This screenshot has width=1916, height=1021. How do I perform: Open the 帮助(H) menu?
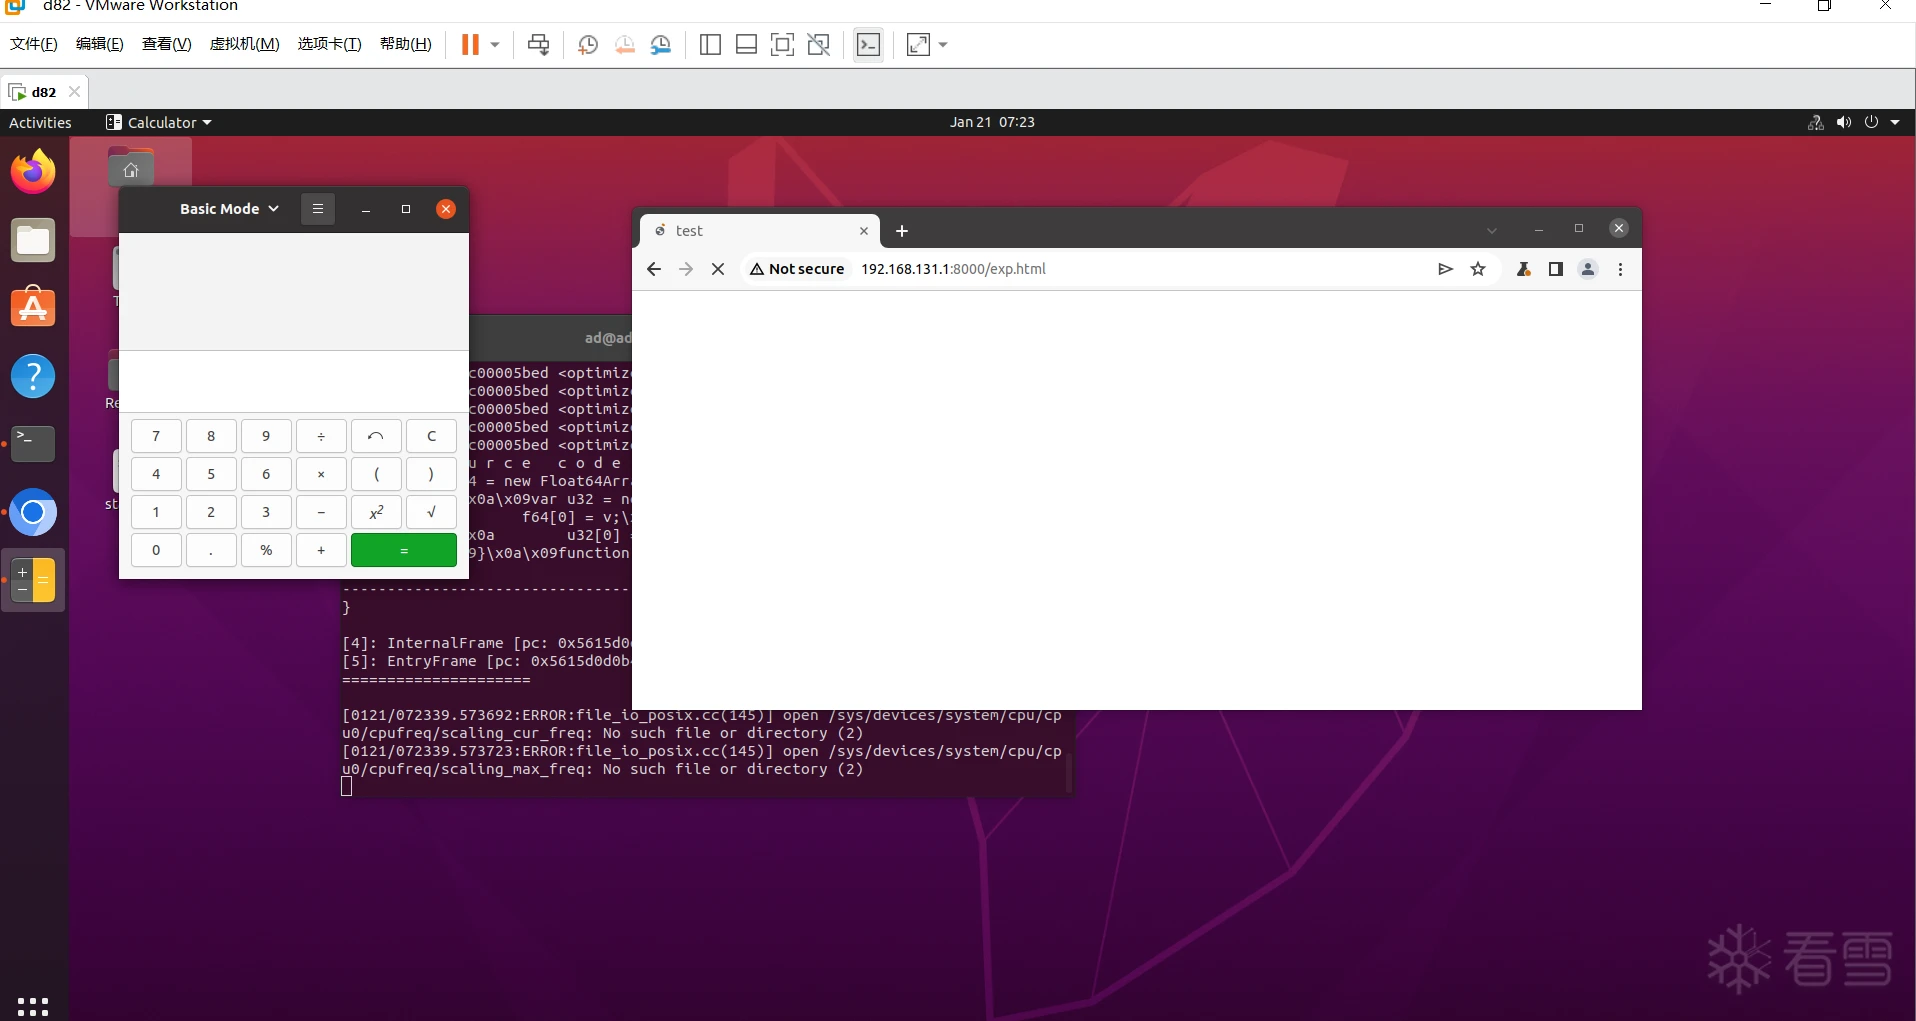(x=406, y=44)
